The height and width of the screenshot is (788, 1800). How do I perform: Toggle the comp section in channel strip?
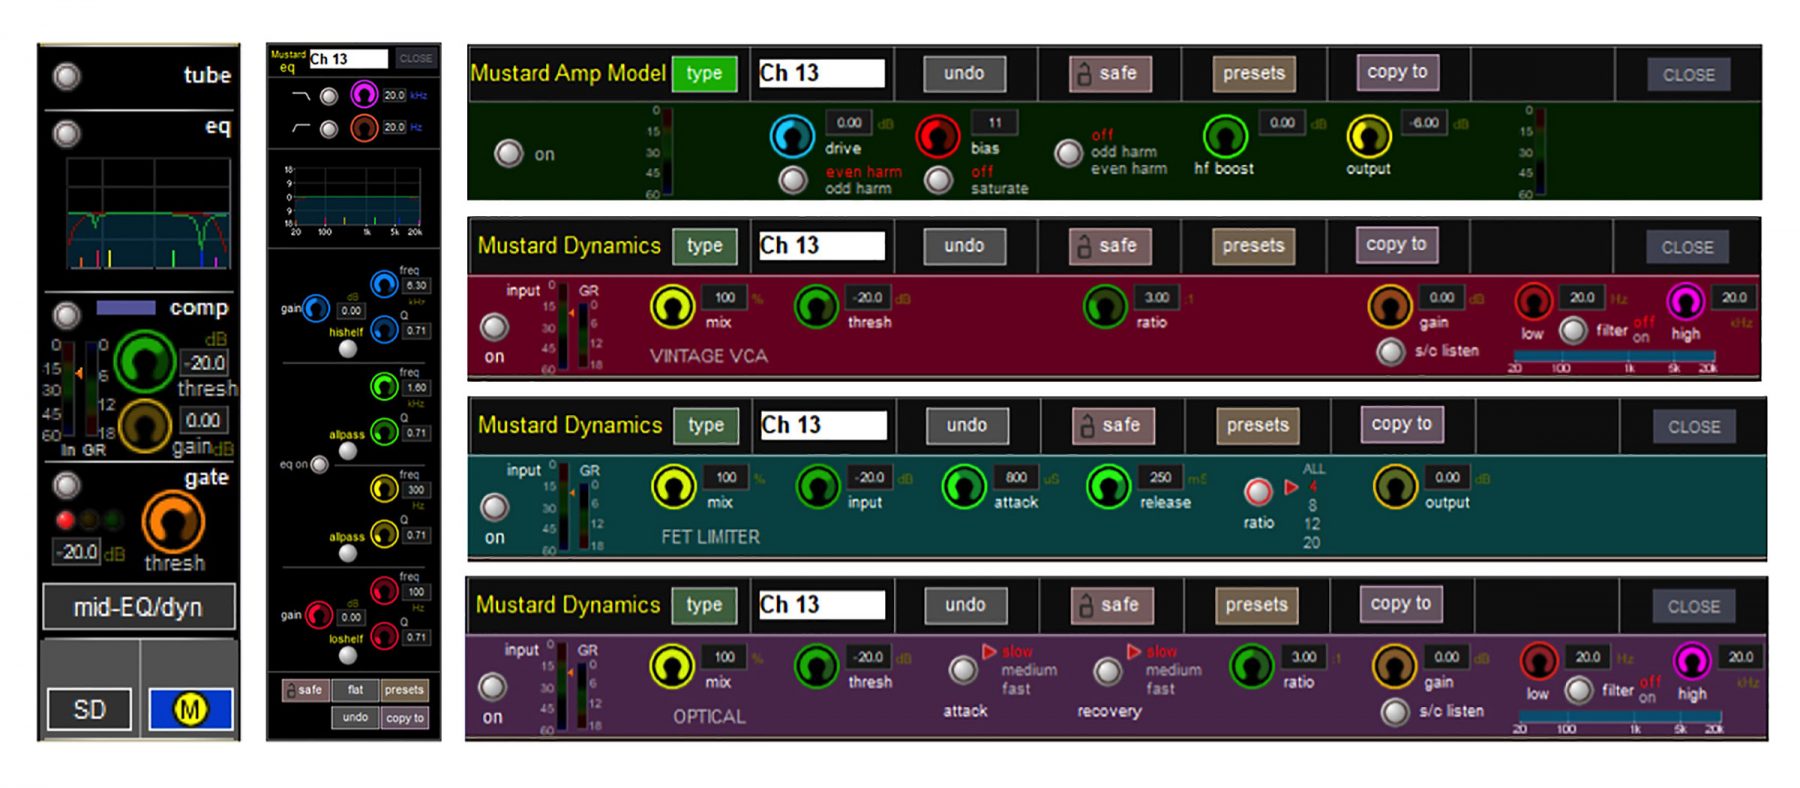tap(67, 315)
